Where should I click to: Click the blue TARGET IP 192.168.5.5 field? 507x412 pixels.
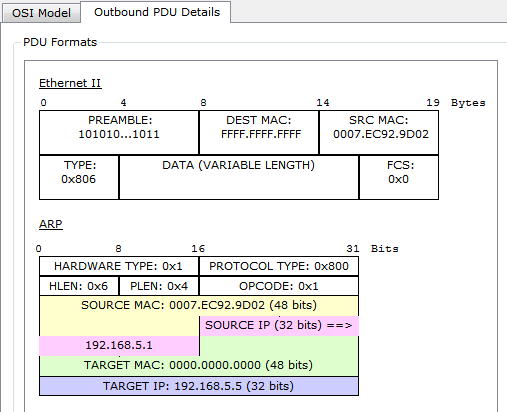coord(199,386)
